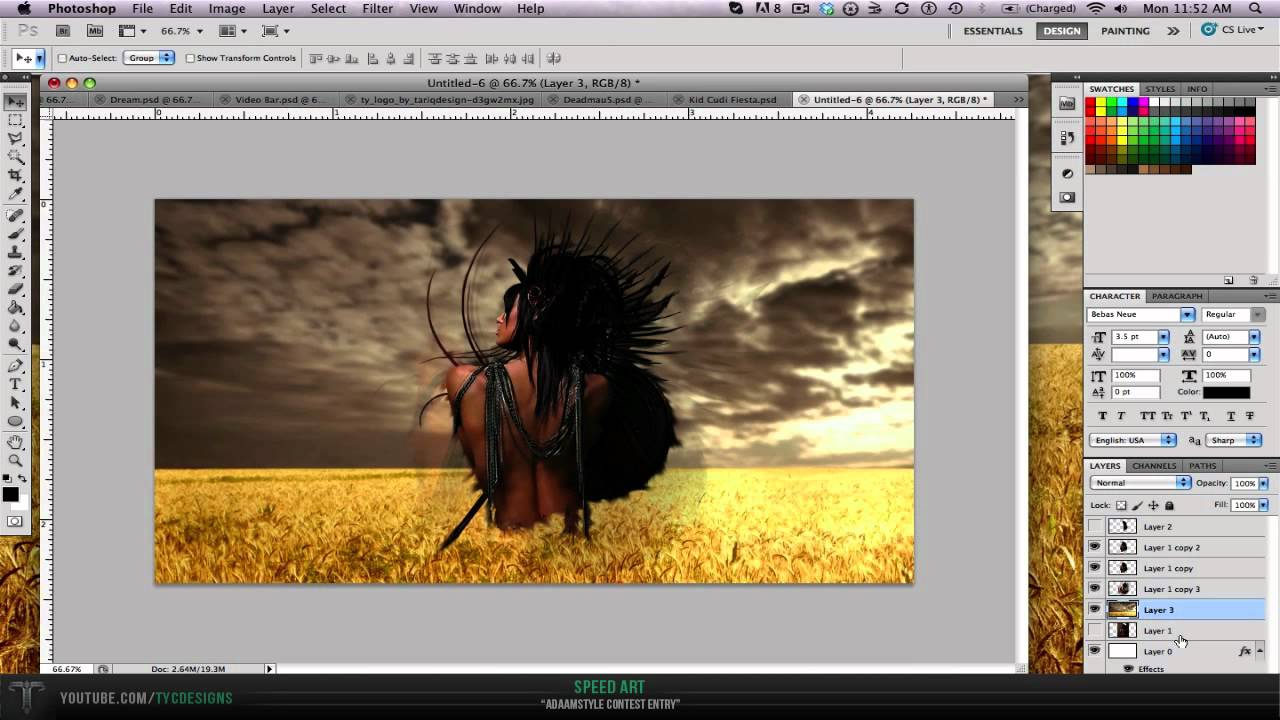This screenshot has width=1280, height=720.
Task: Select the Hand tool
Action: [x=16, y=442]
